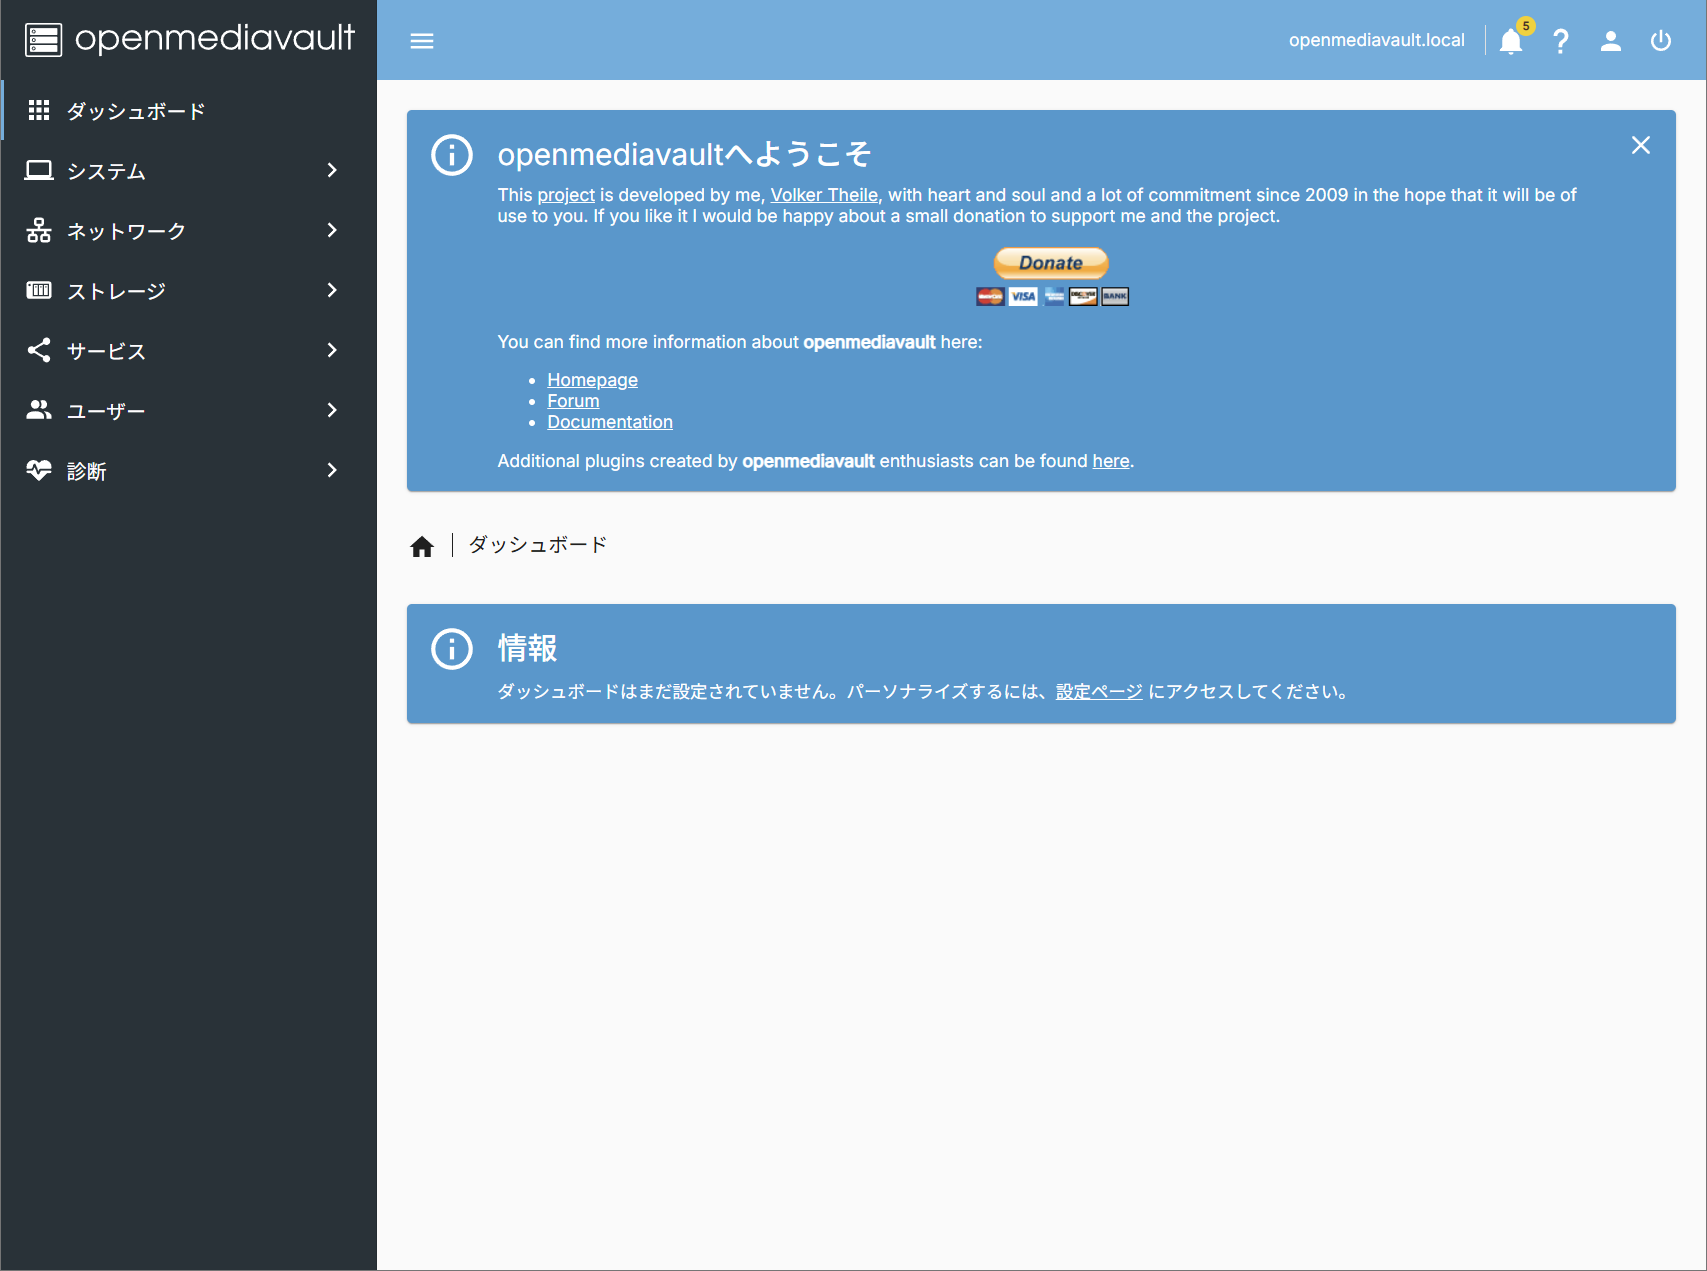Expand ユーザー with chevron arrow
This screenshot has height=1271, width=1707.
pyautogui.click(x=332, y=410)
